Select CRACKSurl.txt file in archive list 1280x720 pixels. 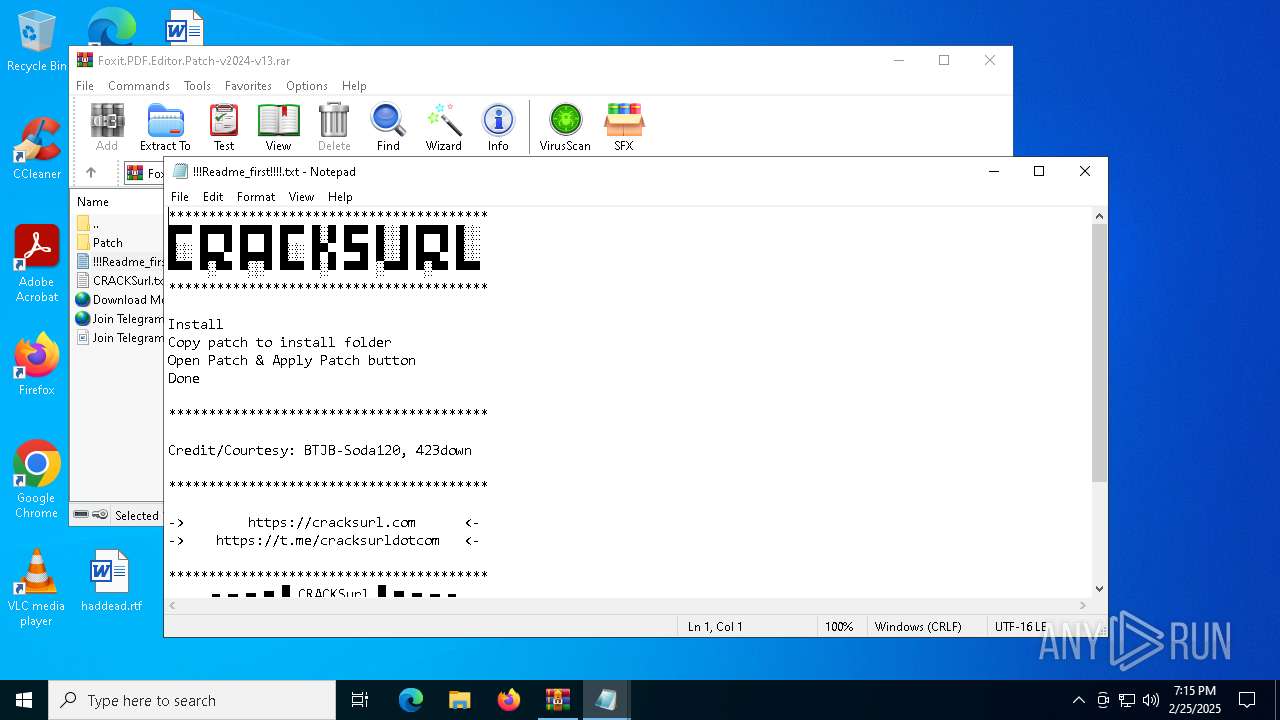119,281
